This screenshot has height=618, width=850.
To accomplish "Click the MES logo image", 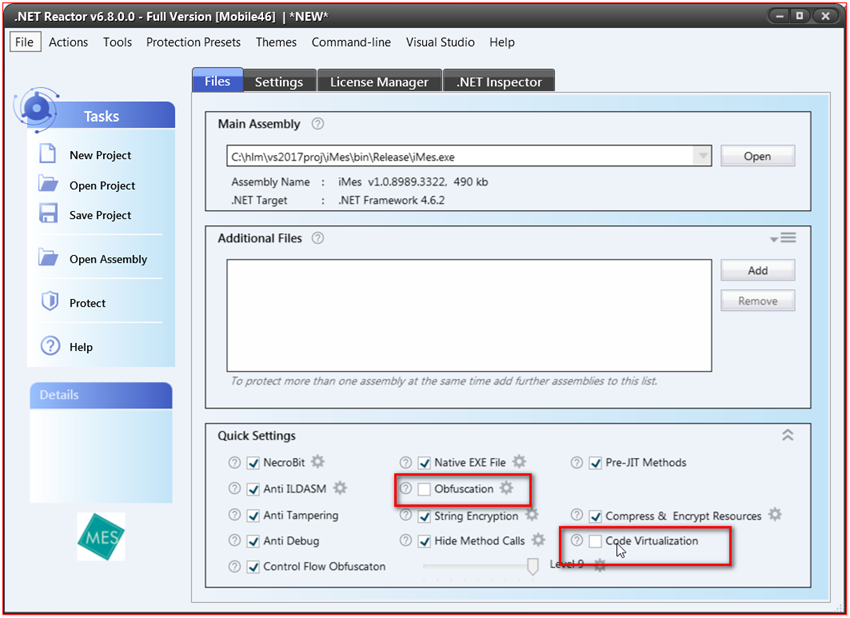I will 101,537.
